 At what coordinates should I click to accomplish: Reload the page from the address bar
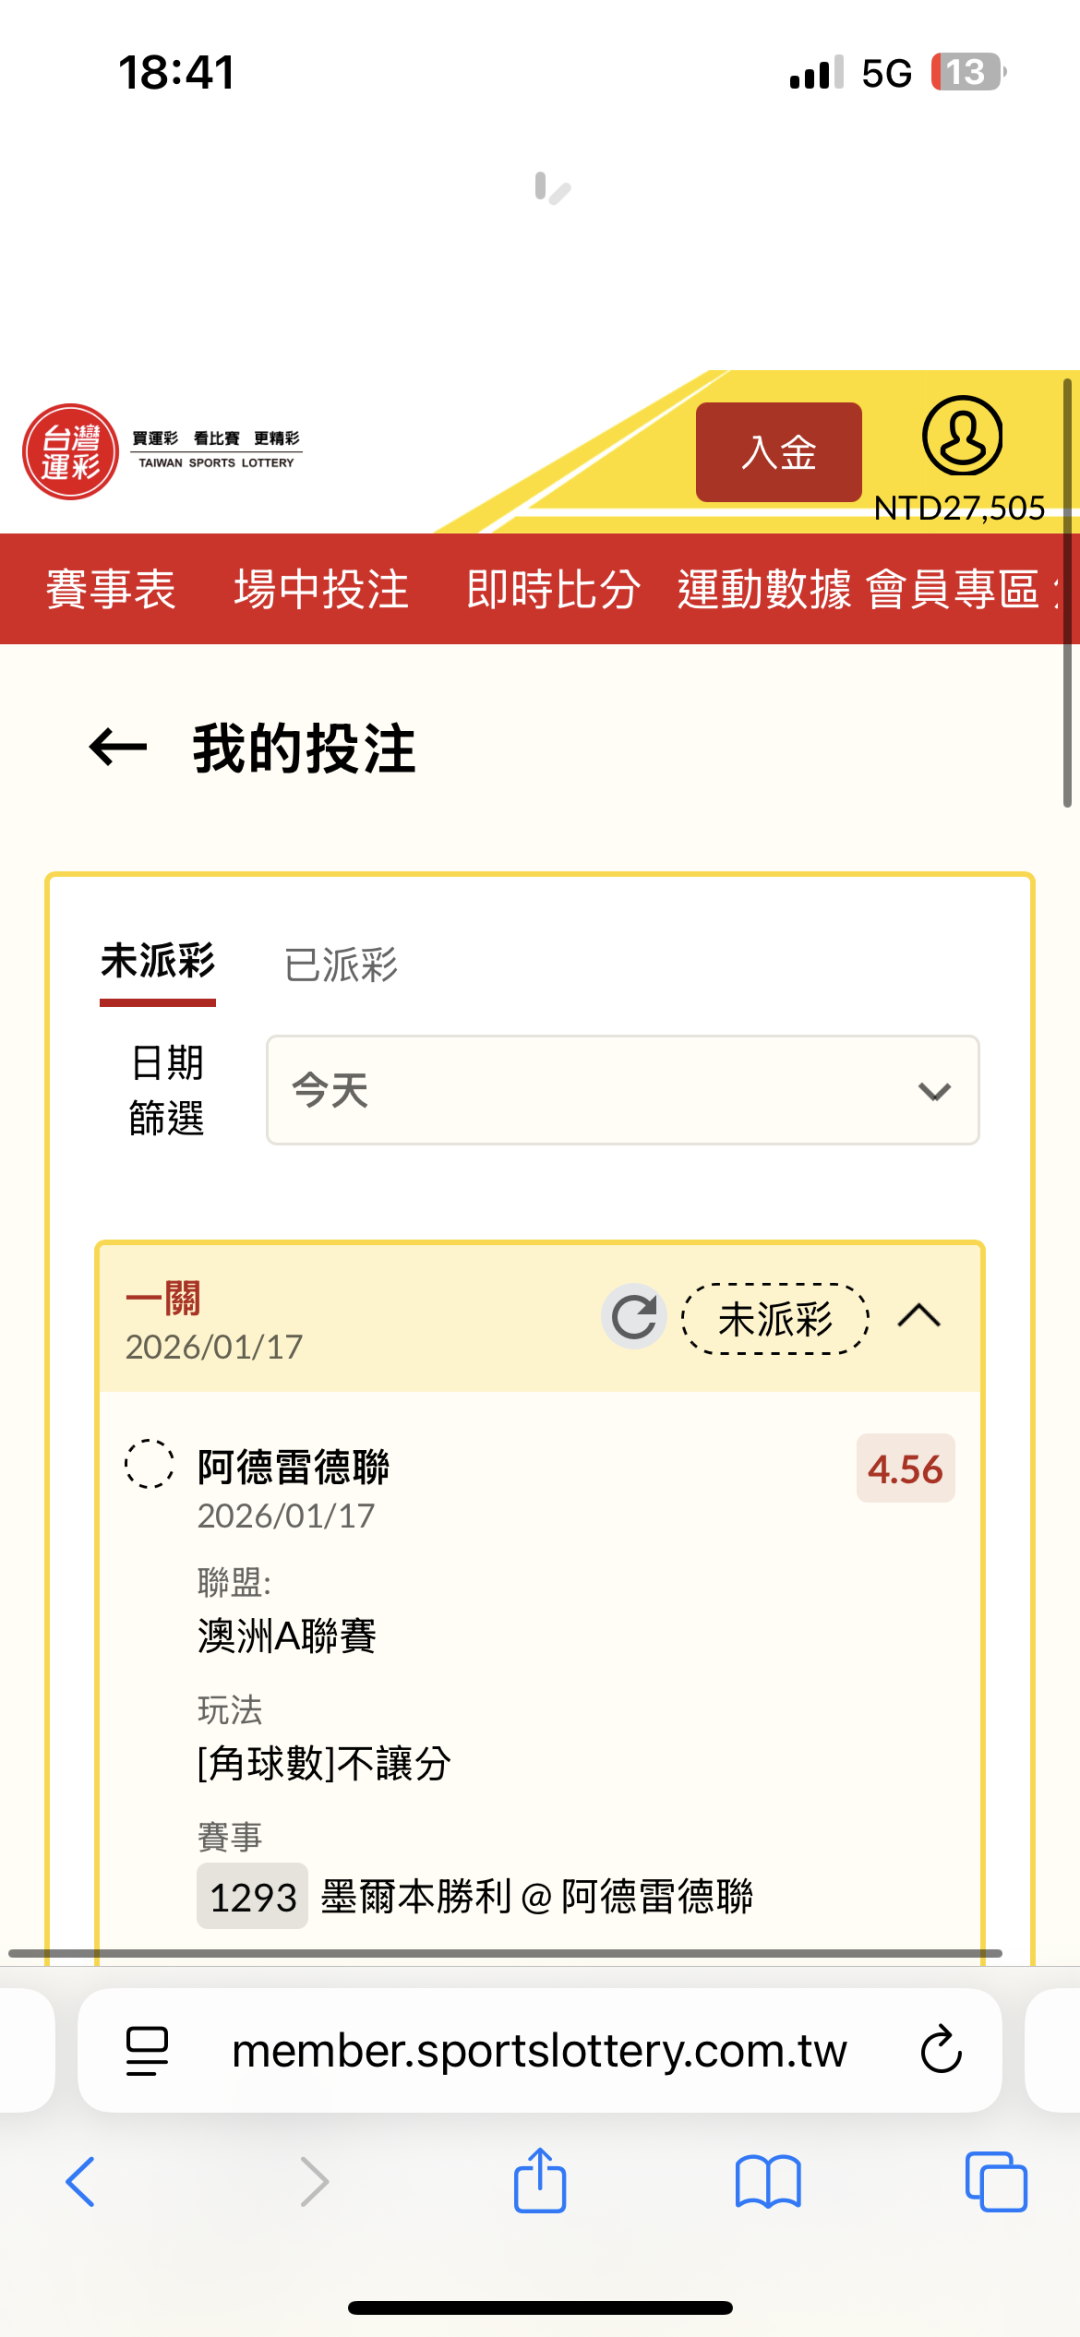tap(940, 2050)
